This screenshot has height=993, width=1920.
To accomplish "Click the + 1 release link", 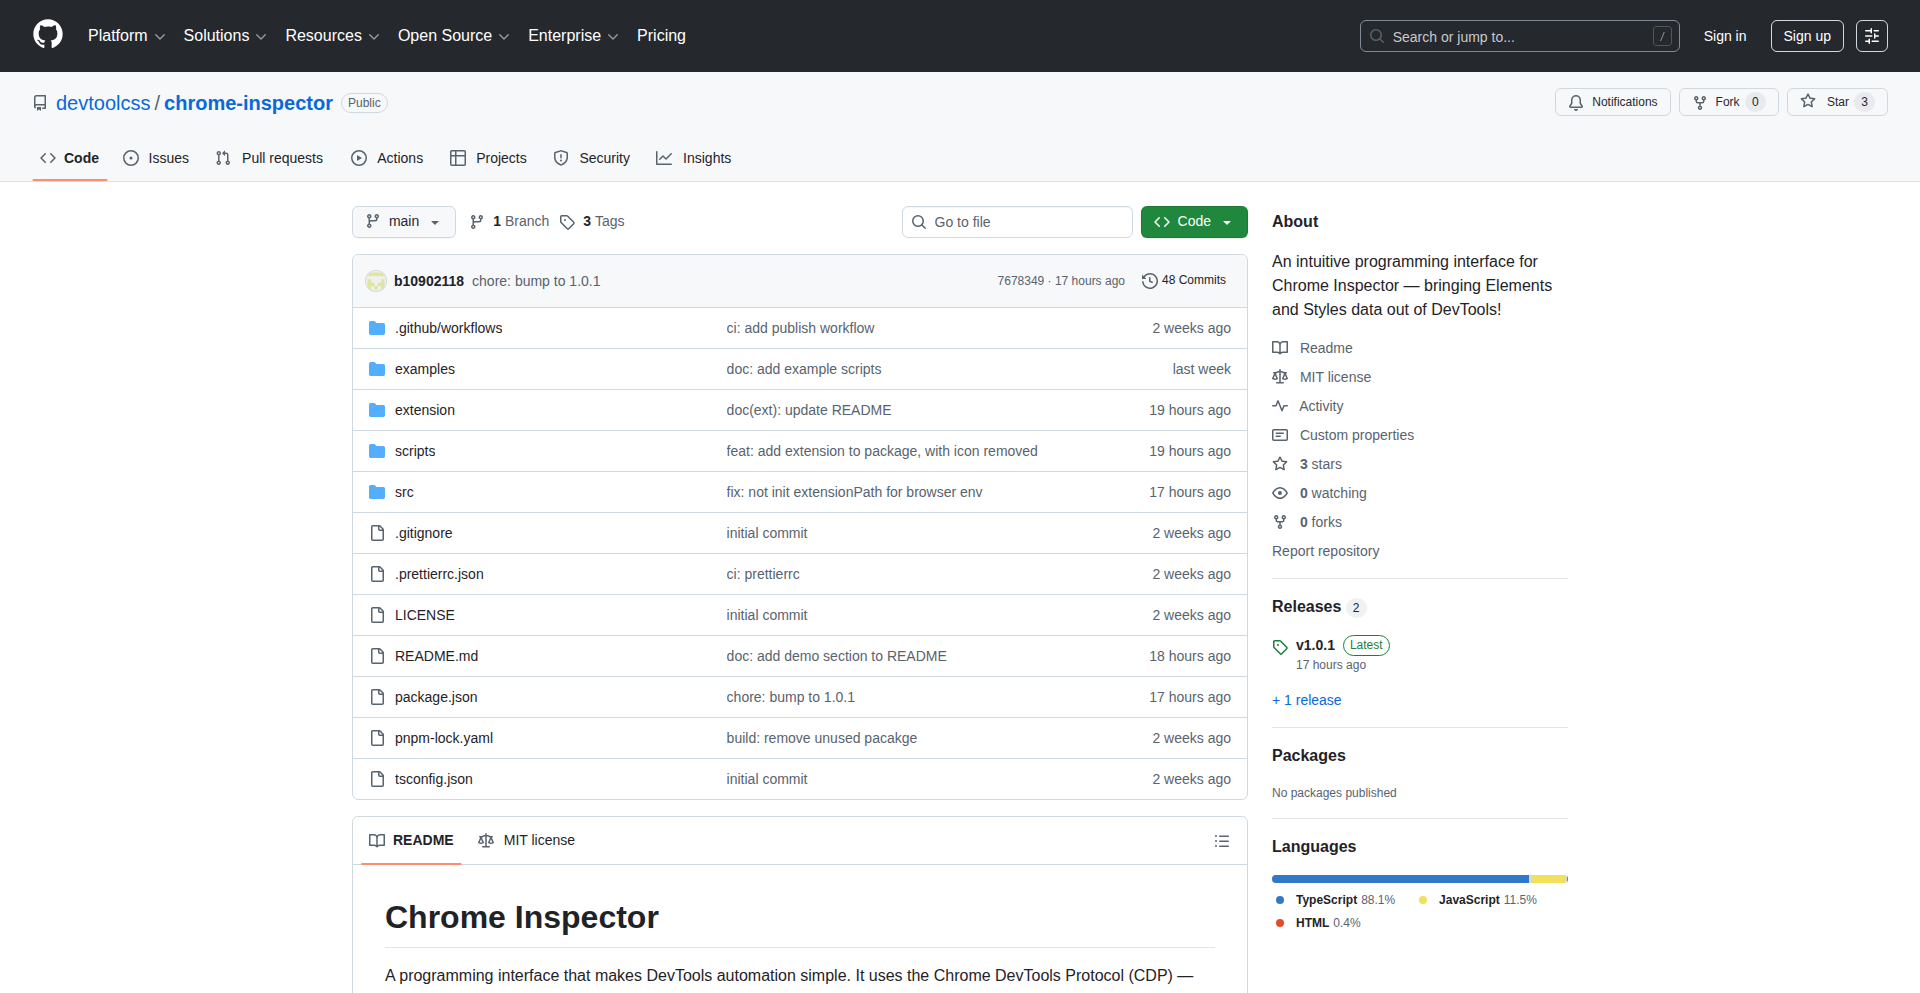I will click(1306, 700).
